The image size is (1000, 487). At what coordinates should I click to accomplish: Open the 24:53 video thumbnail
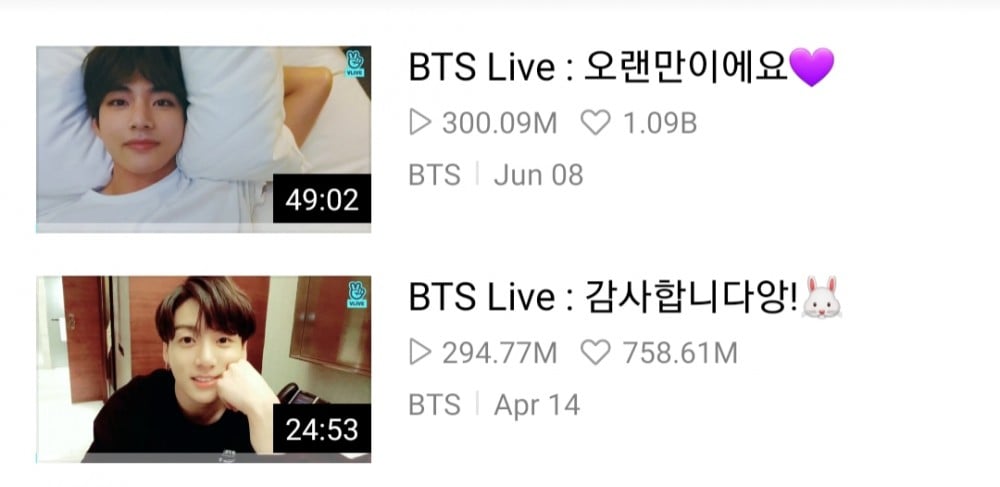[203, 369]
